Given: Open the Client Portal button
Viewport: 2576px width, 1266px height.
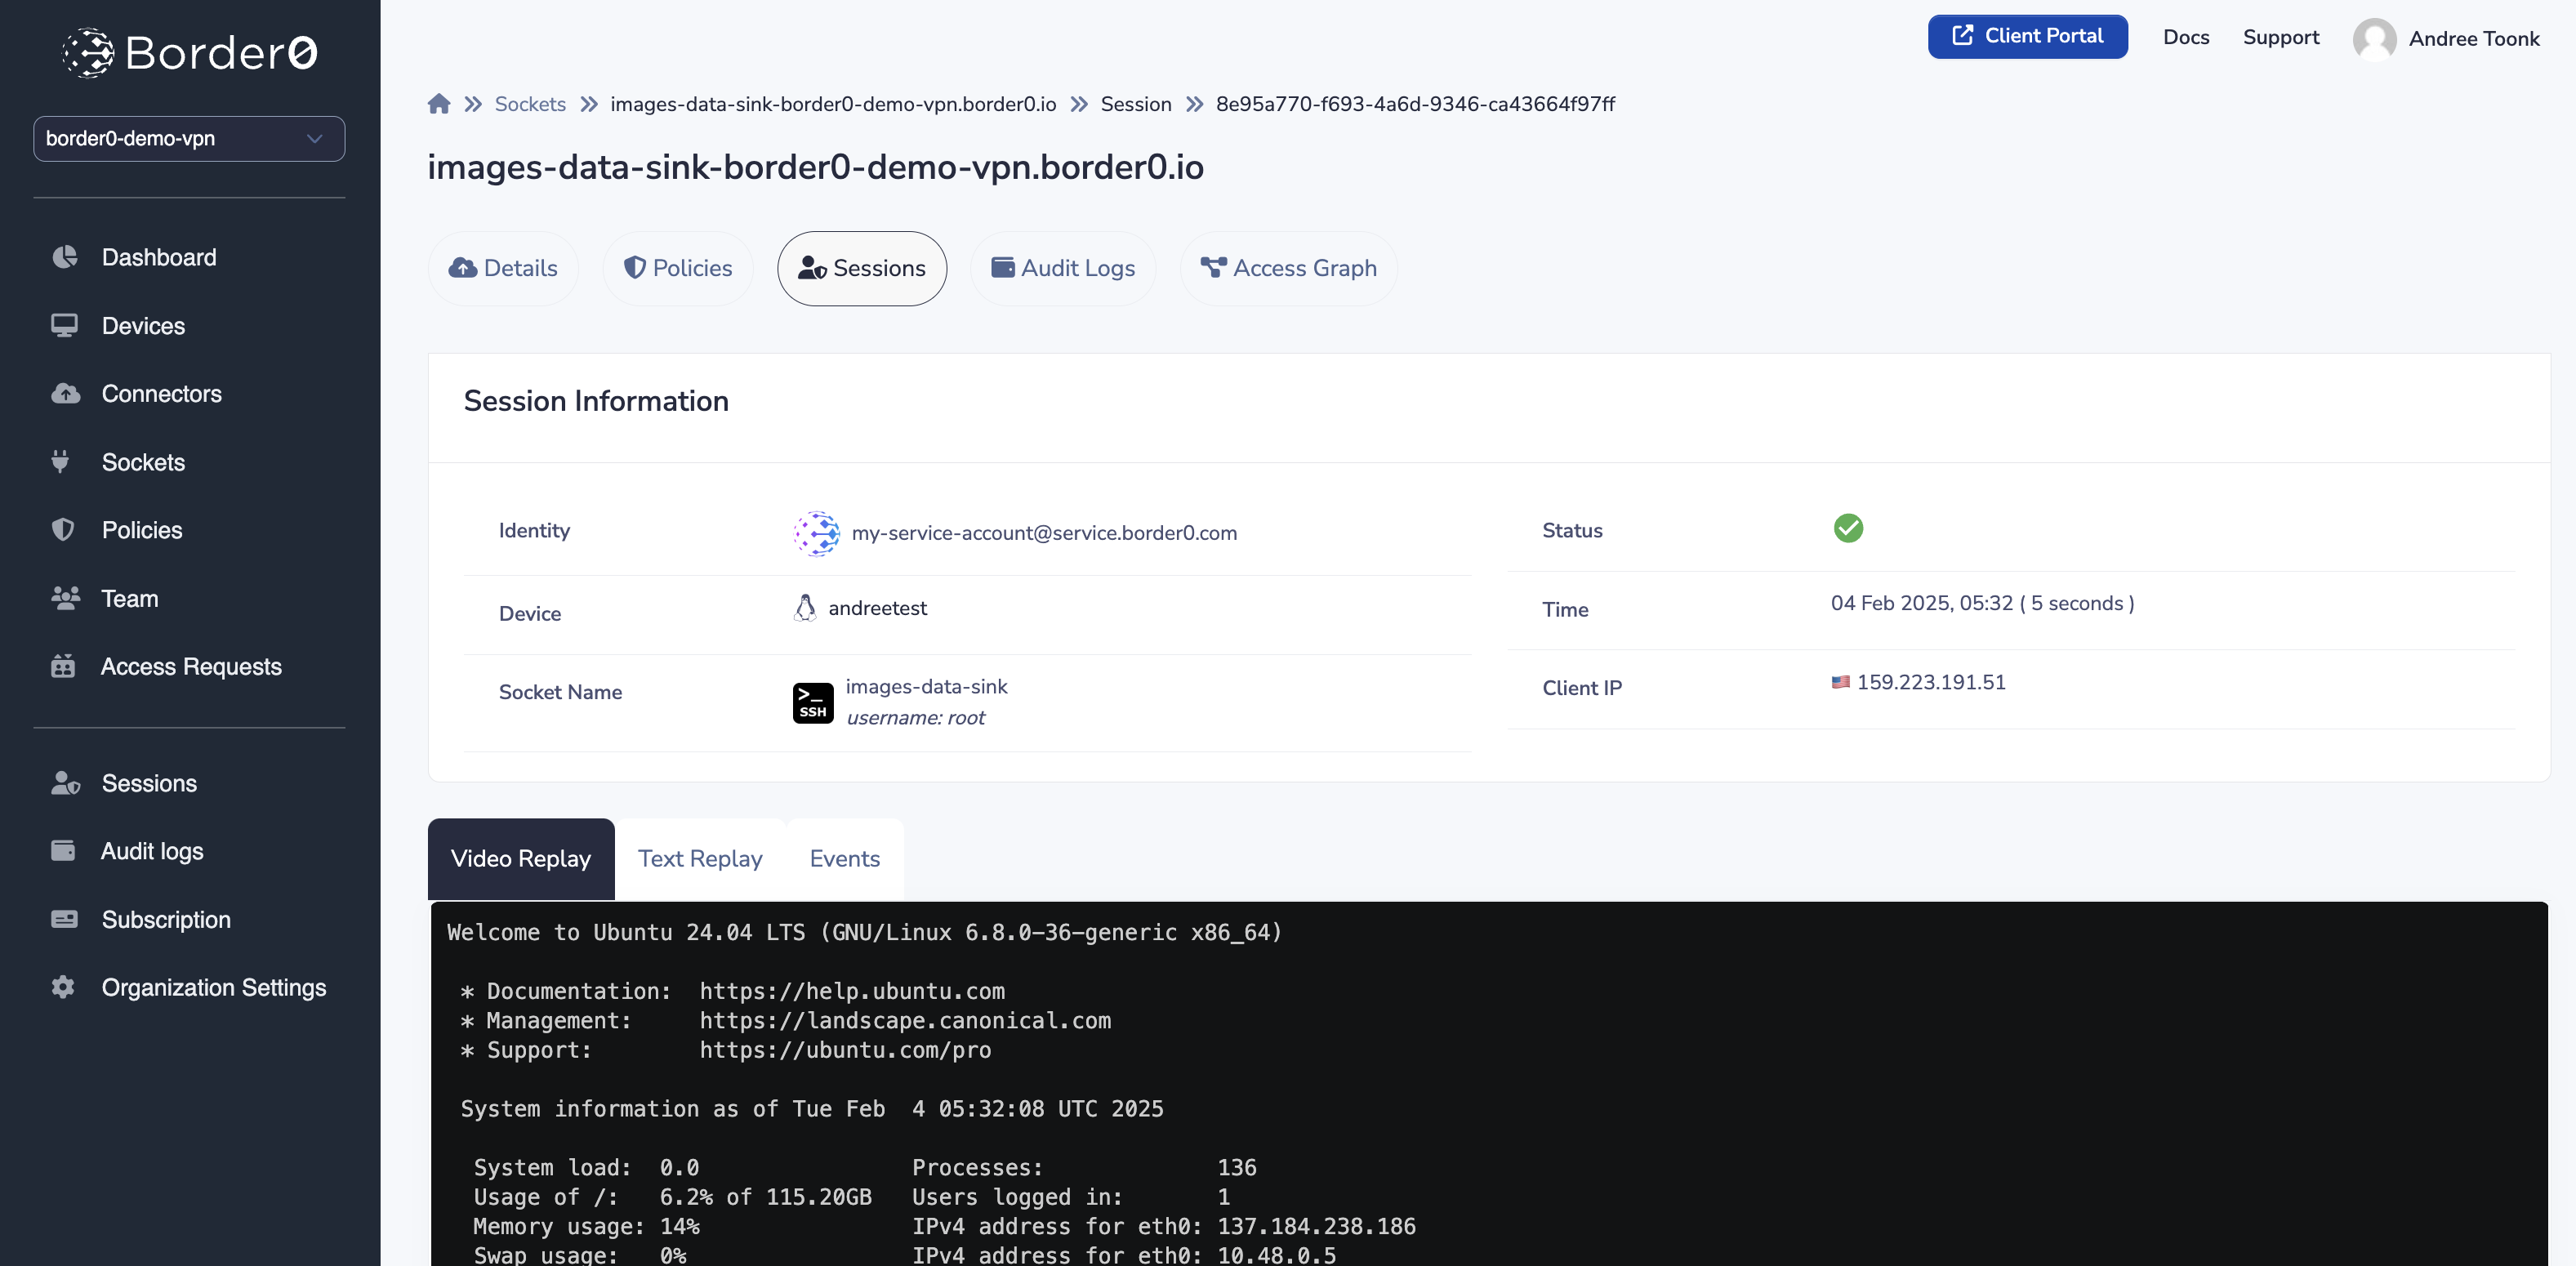Looking at the screenshot, I should coord(2028,37).
